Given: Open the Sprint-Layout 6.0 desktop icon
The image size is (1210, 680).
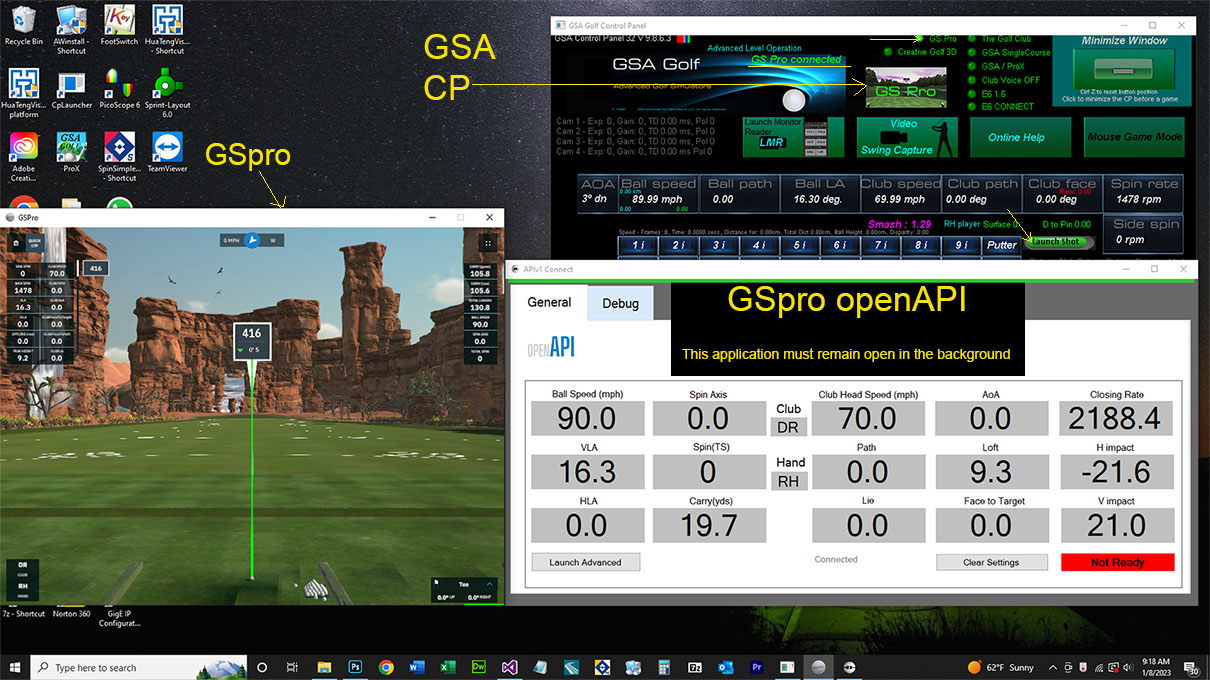Looking at the screenshot, I should tap(167, 92).
